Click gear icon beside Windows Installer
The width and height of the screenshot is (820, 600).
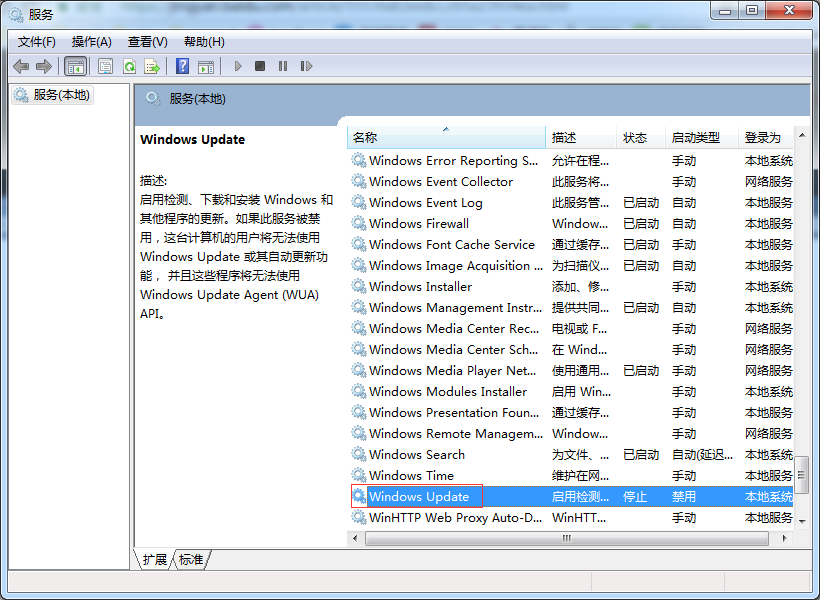click(x=359, y=287)
